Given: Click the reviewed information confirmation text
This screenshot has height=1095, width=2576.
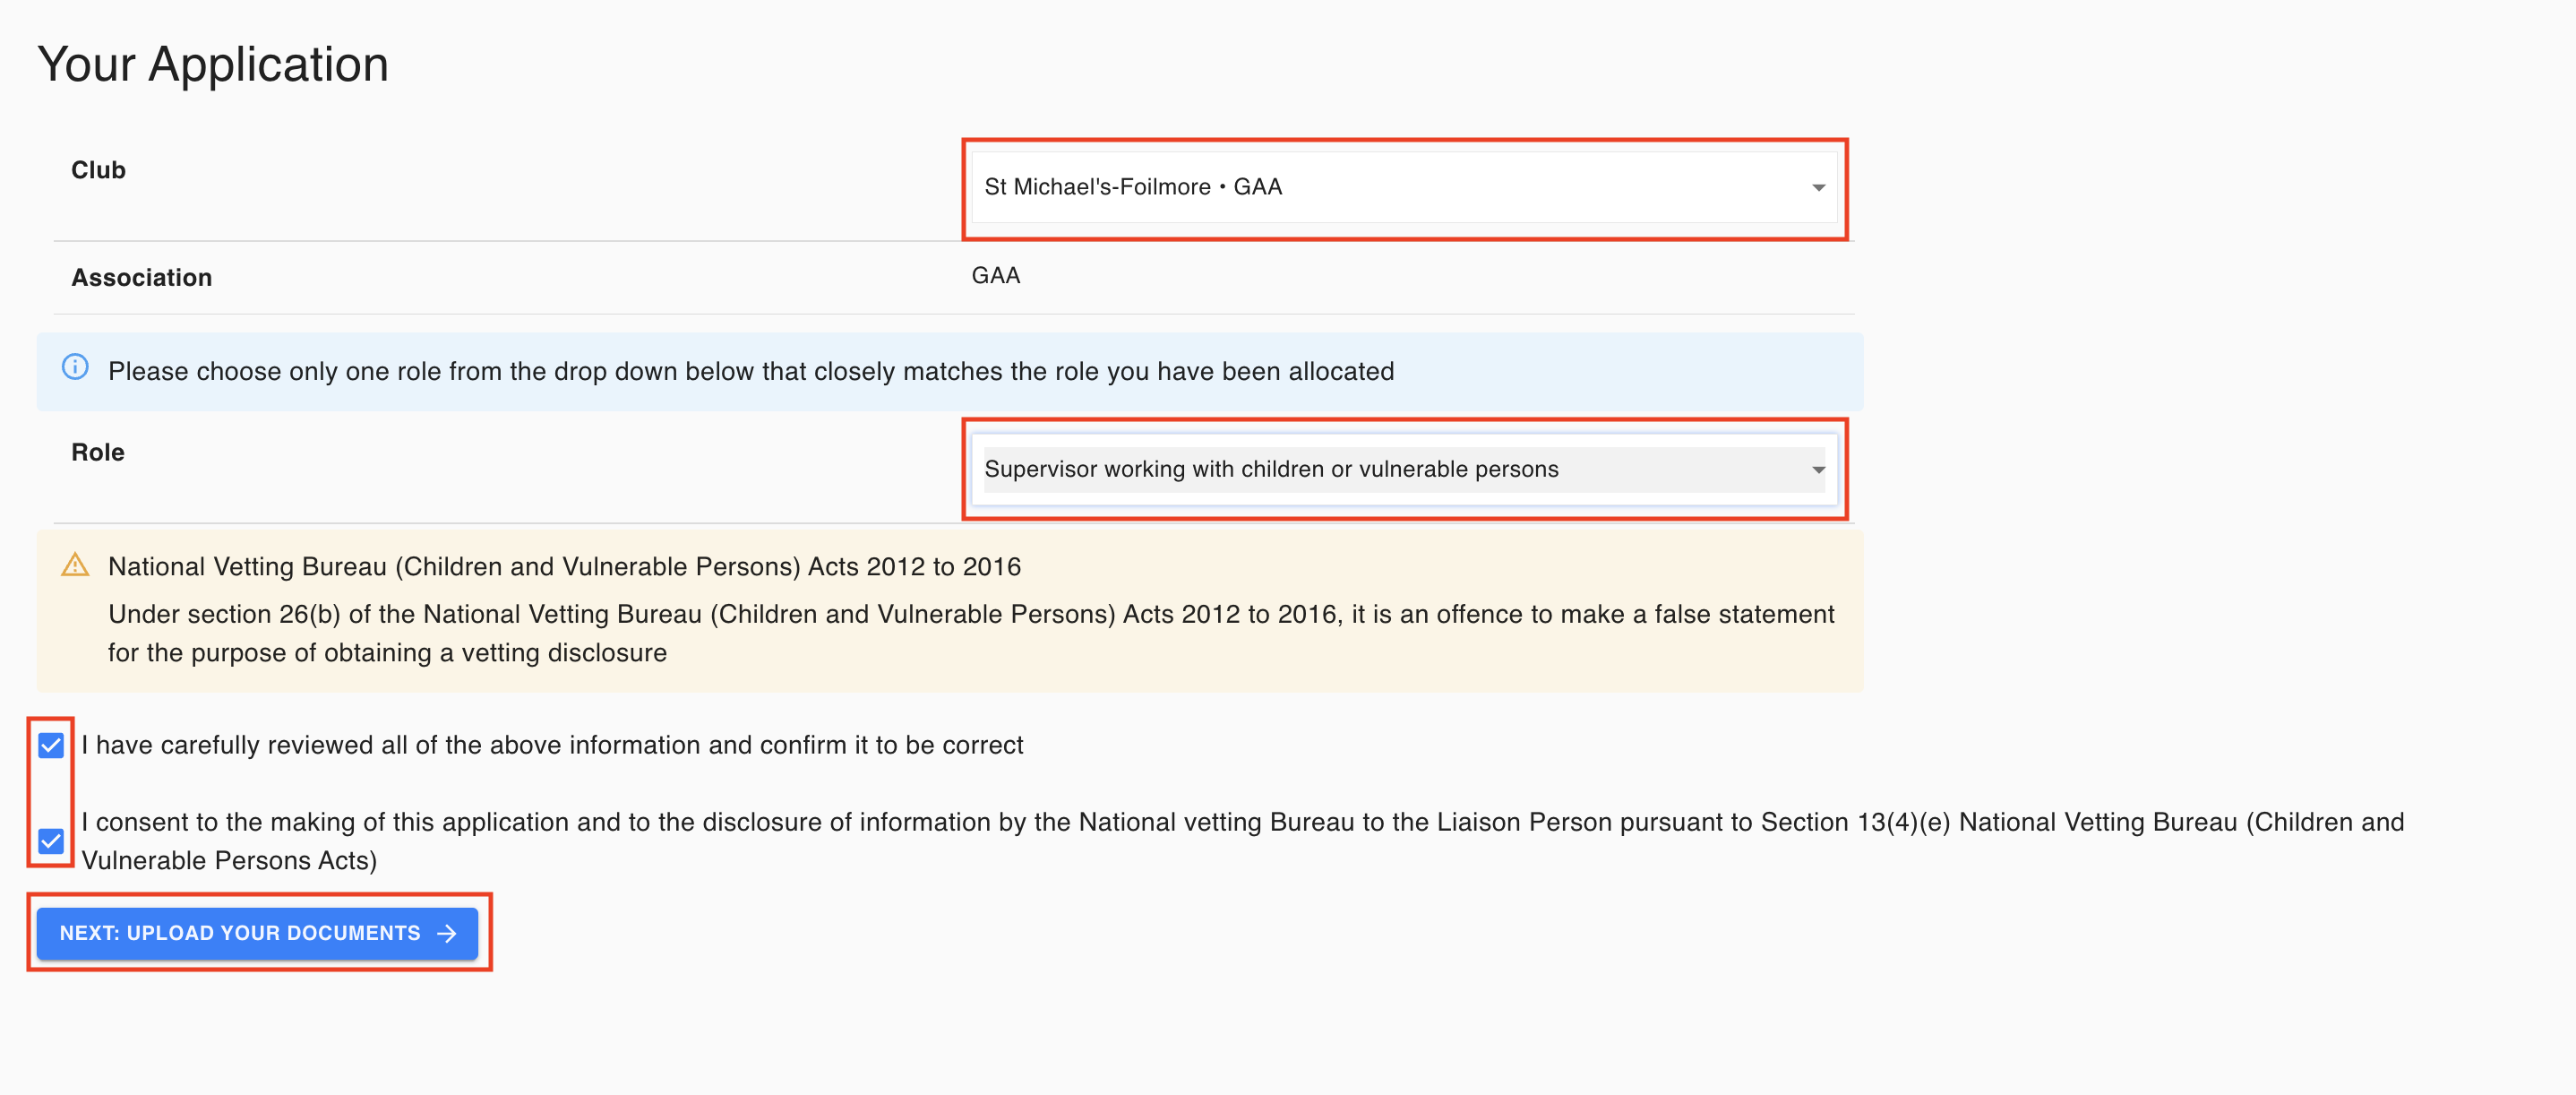Looking at the screenshot, I should tap(552, 745).
